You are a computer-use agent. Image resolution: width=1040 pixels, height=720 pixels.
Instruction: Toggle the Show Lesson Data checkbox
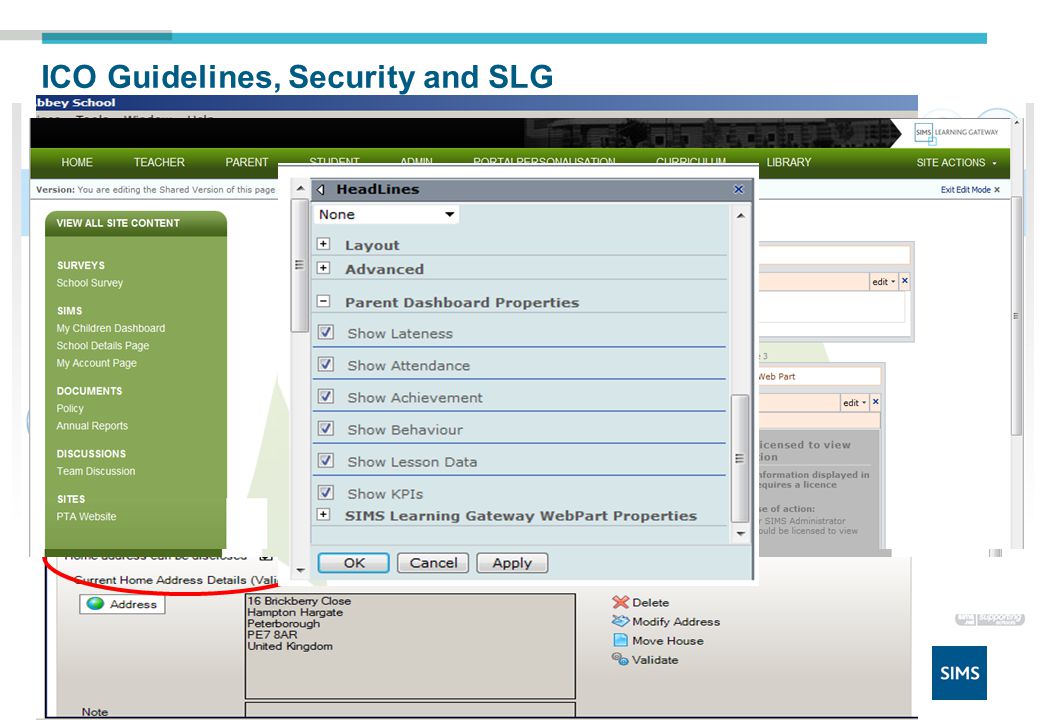coord(326,460)
